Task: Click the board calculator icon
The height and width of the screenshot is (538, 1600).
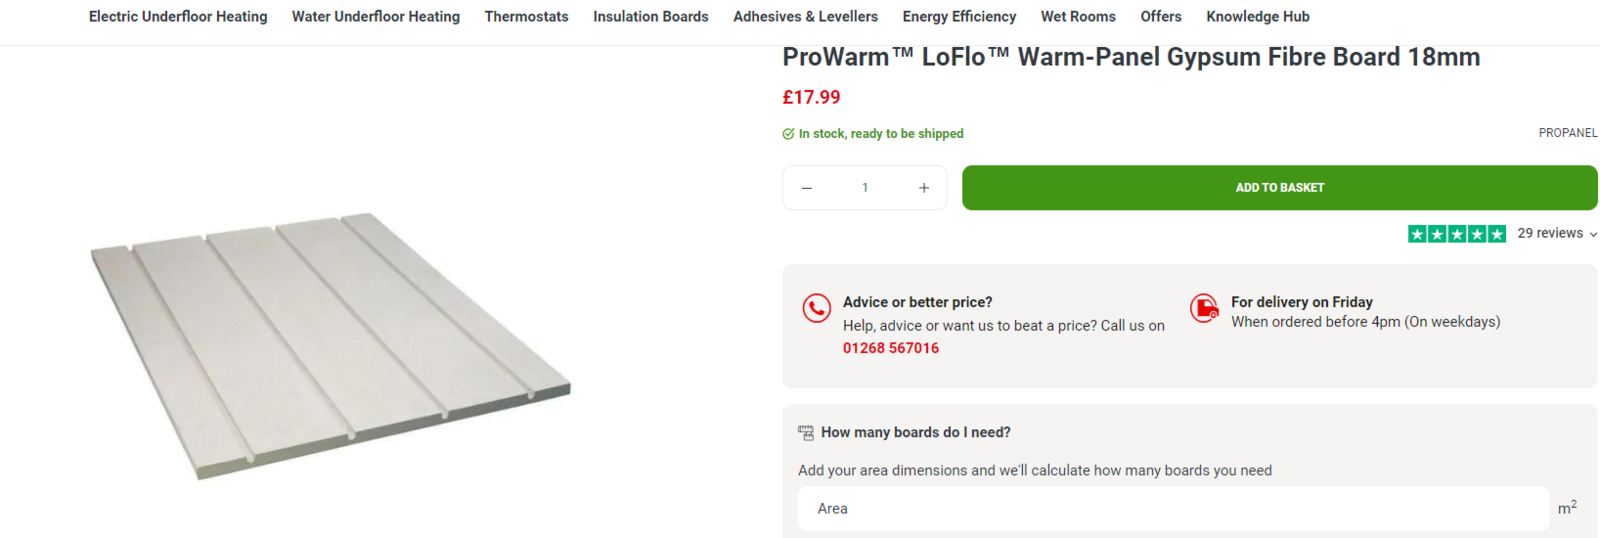Action: [x=806, y=433]
